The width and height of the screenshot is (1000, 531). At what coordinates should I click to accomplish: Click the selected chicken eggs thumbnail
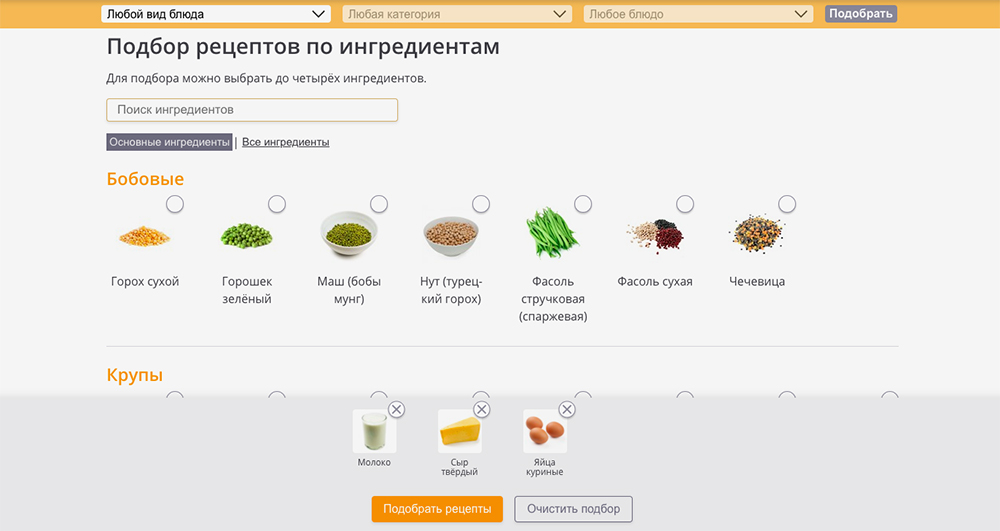point(545,432)
